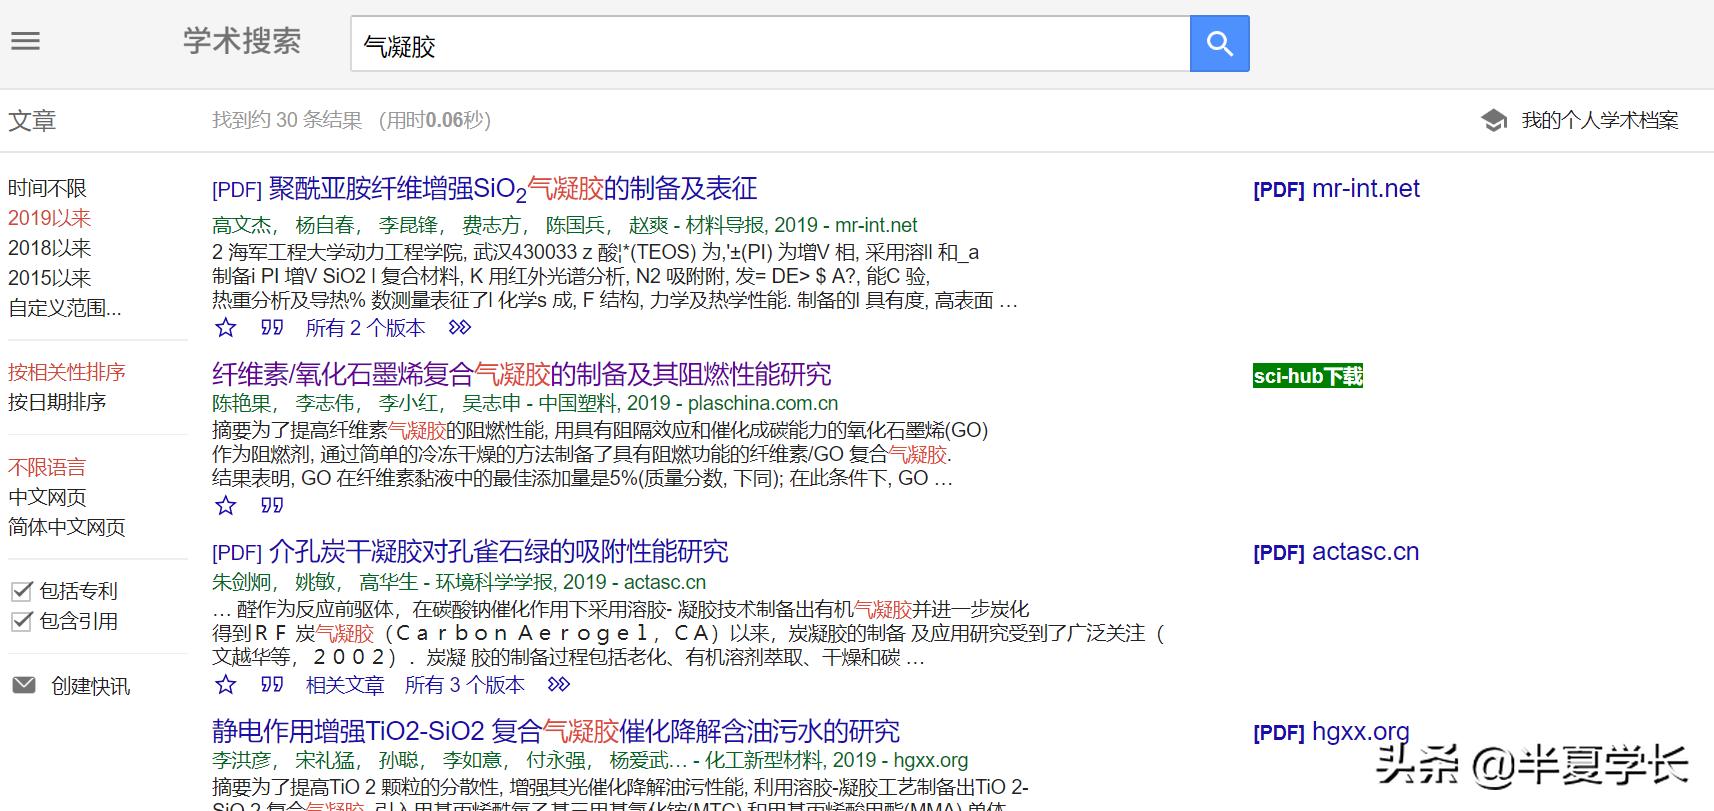Open the 介孔炭干凝胶对孔雀石绿的吸附性能研究 article
The width and height of the screenshot is (1714, 811).
click(498, 552)
